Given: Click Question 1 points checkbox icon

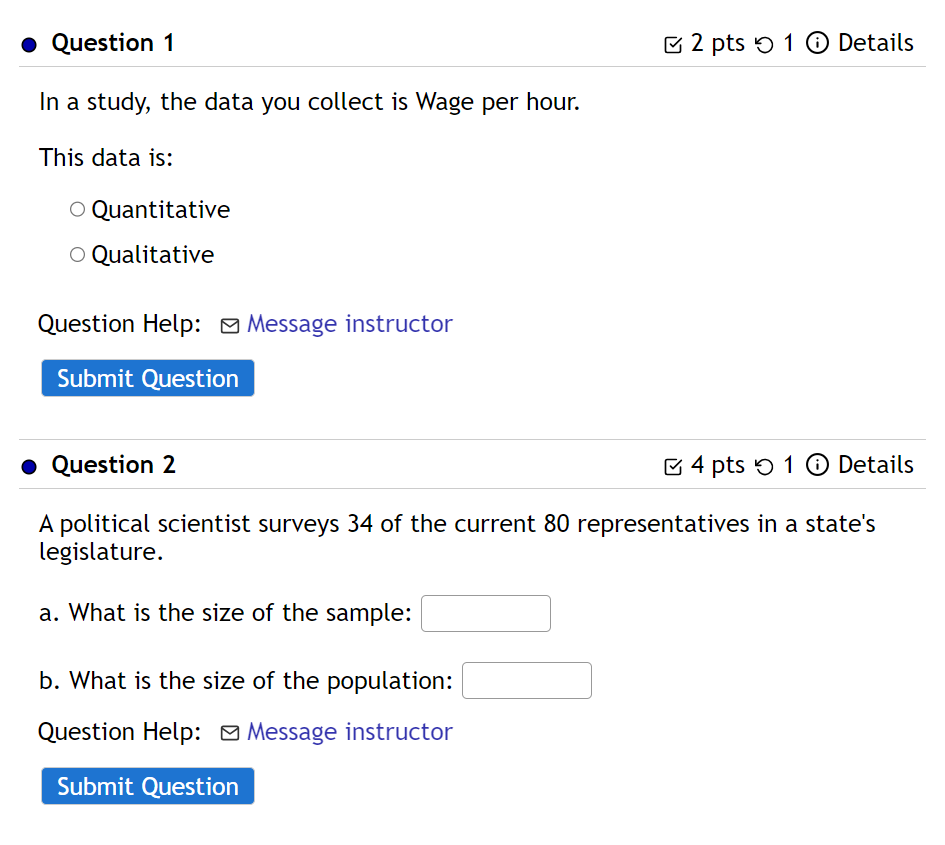Looking at the screenshot, I should [673, 44].
